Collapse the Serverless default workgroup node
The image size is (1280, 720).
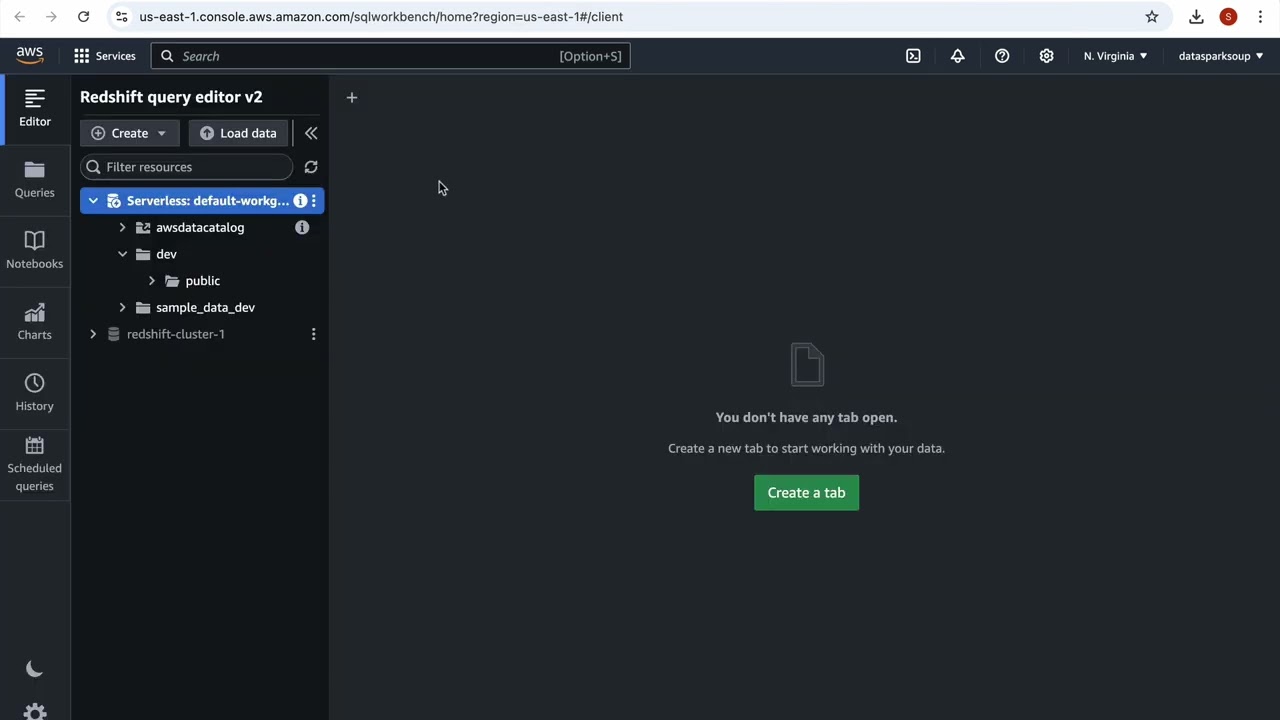[93, 201]
